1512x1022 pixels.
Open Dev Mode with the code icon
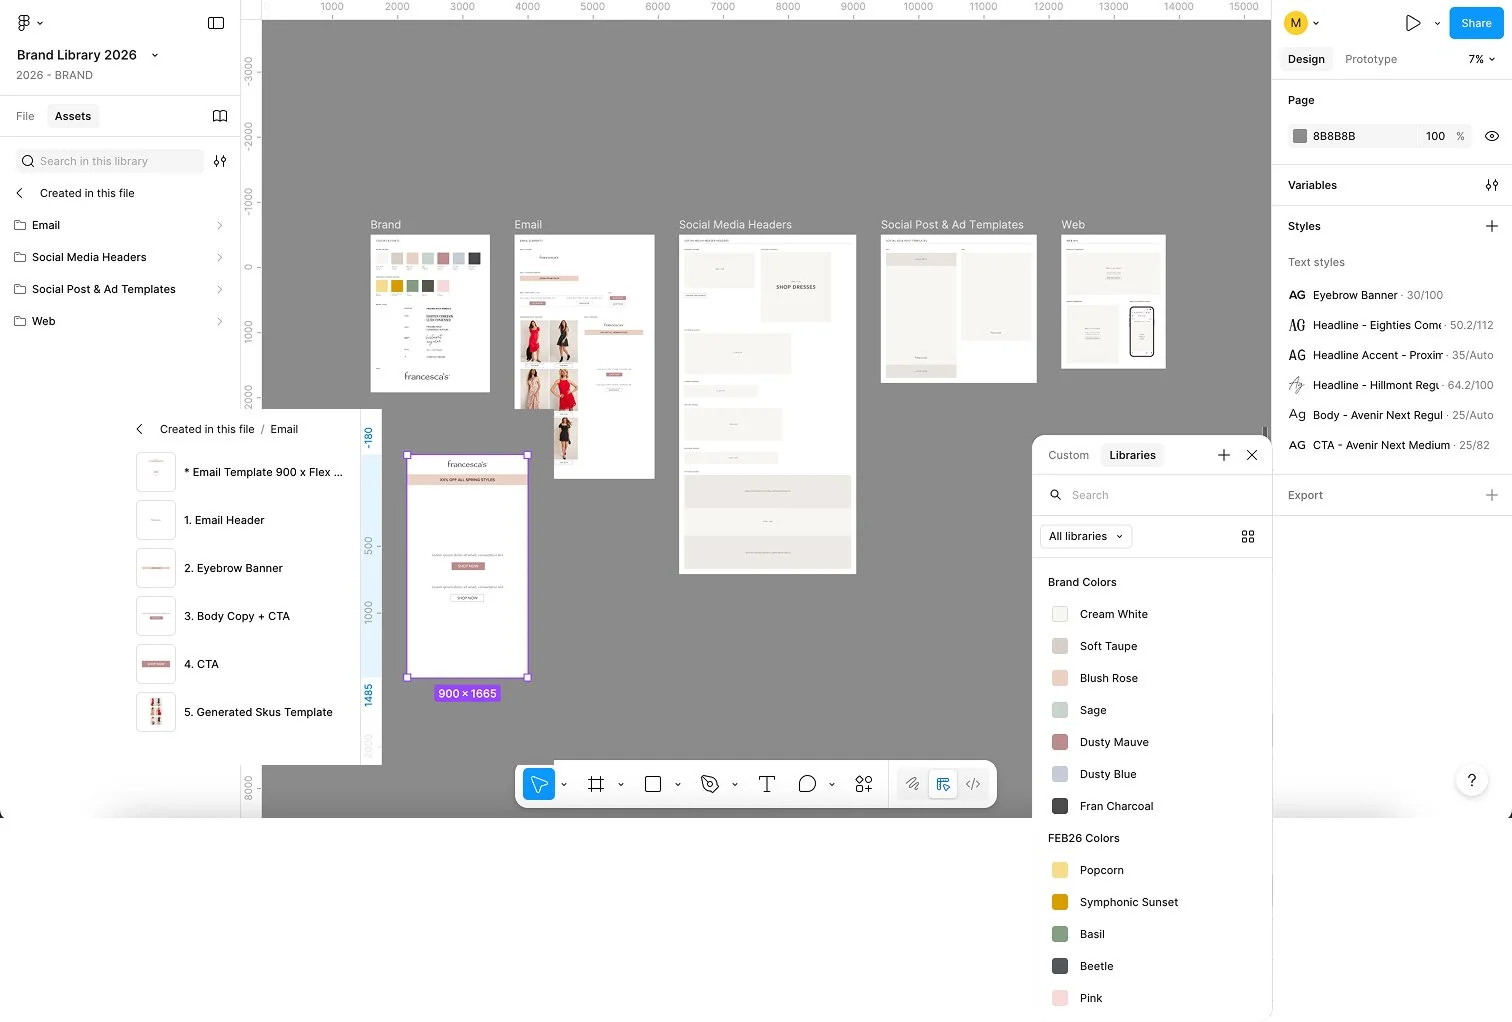point(972,784)
